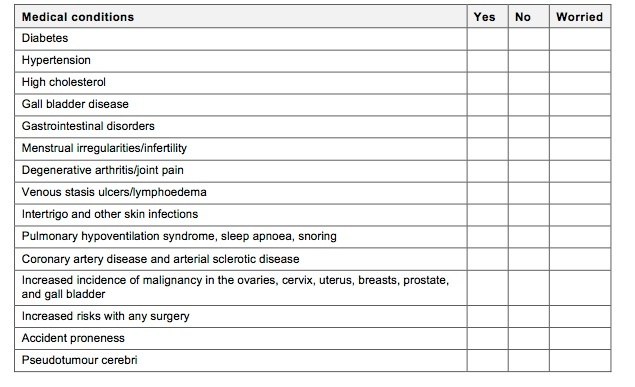
Task: Tick Worried for Menstrual irregularities/infertility
Action: (x=580, y=149)
